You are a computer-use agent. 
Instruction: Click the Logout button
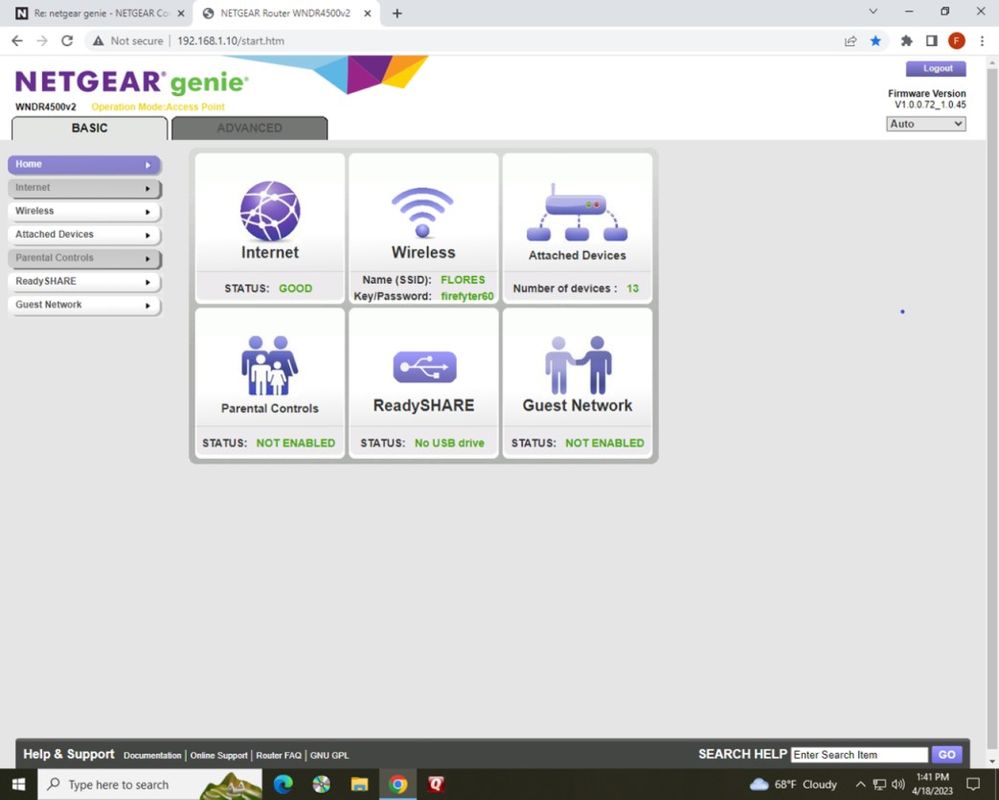pyautogui.click(x=936, y=68)
